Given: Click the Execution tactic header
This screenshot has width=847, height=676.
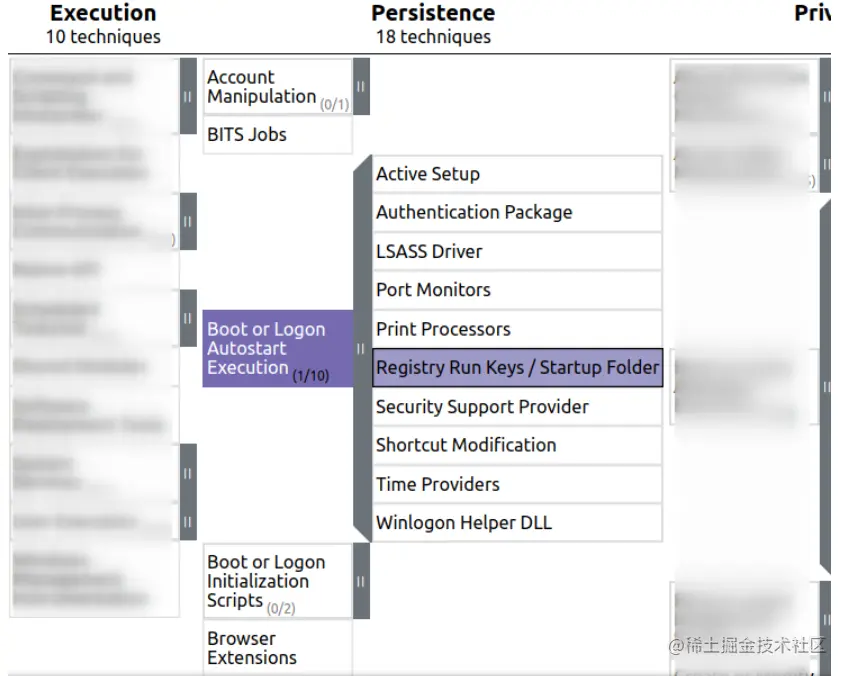Looking at the screenshot, I should point(103,14).
